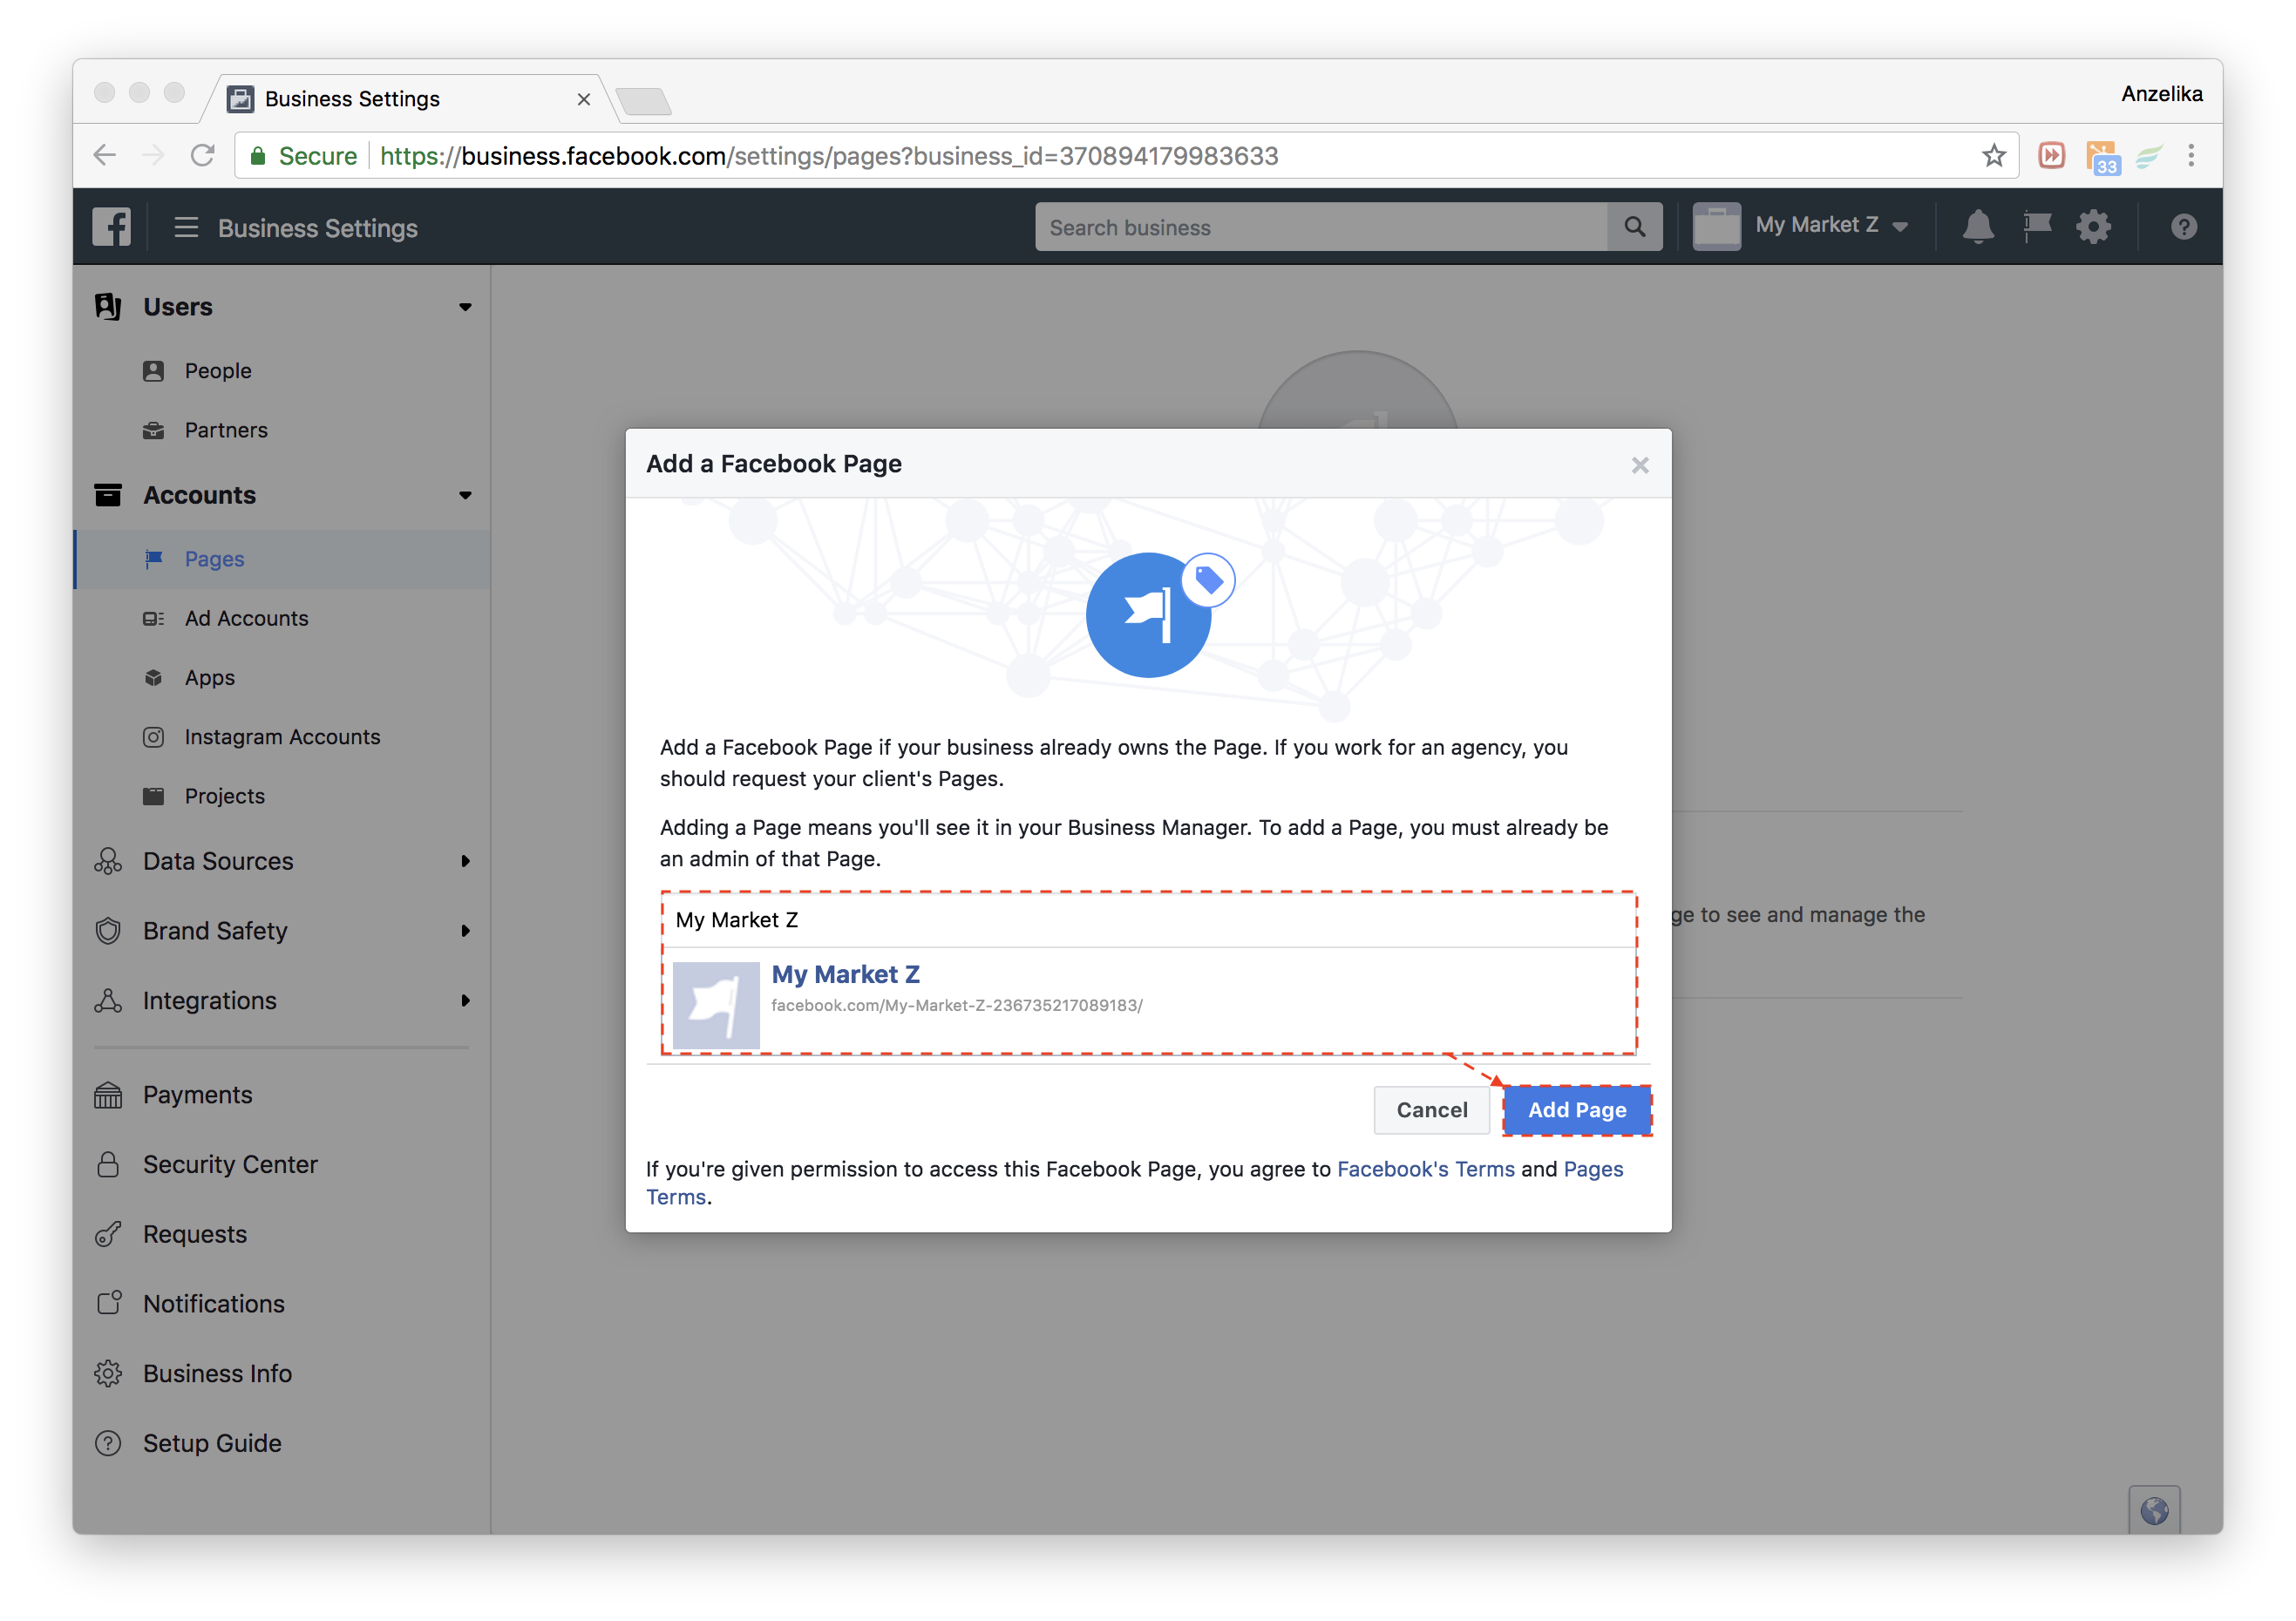Select My Market Z page suggestion

[1148, 1001]
